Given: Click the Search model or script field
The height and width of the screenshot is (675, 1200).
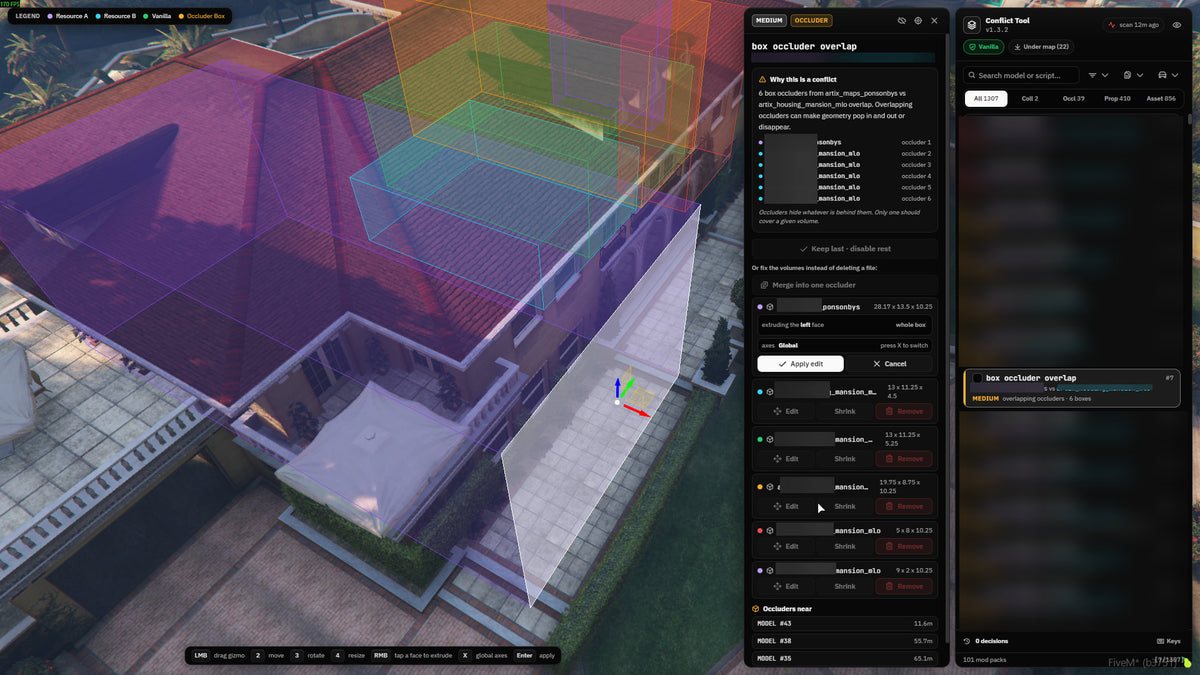Looking at the screenshot, I should [1020, 75].
